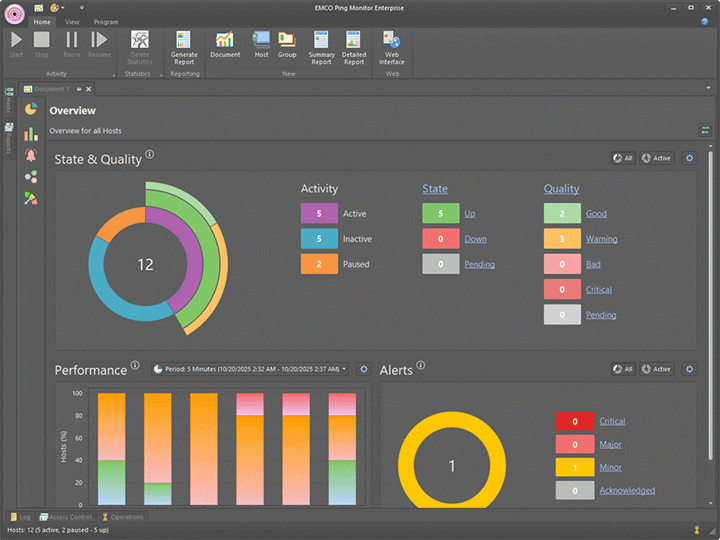Click the Minor alerts link
720x540 pixels.
click(x=610, y=467)
